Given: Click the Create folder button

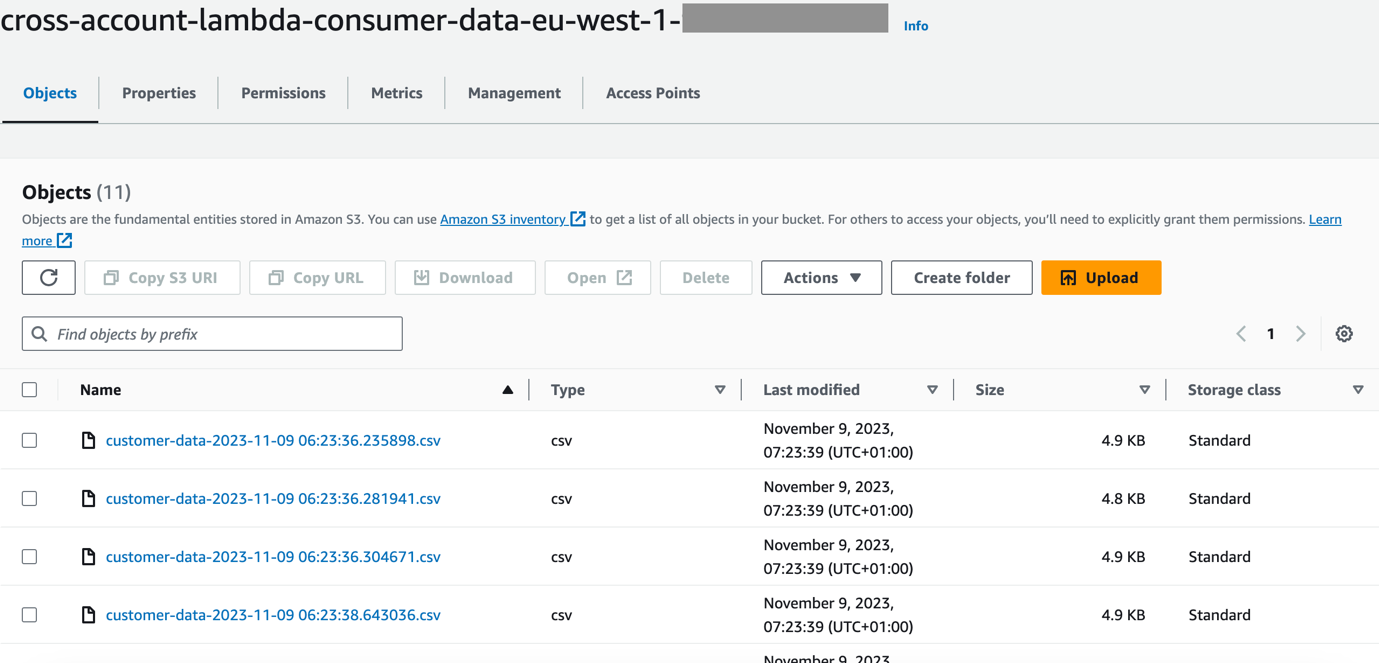Looking at the screenshot, I should pyautogui.click(x=961, y=278).
